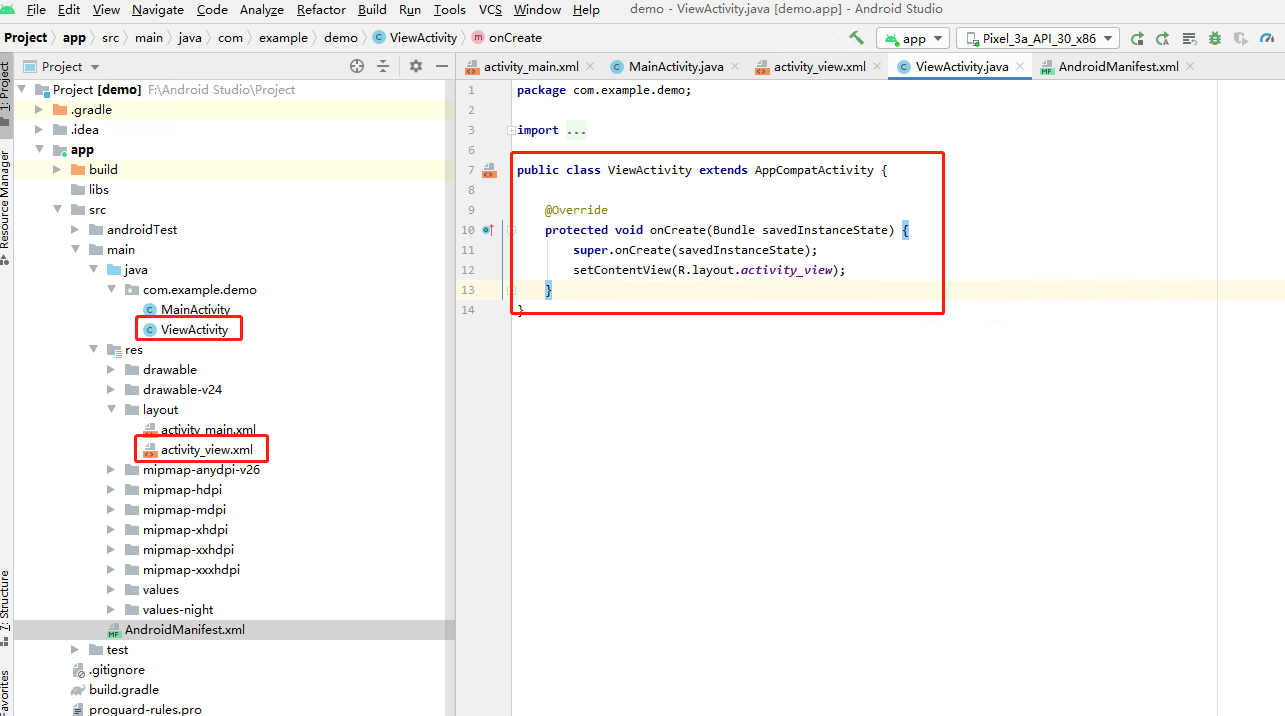Click Select Opened File crosshair in Project panel

[x=356, y=66]
